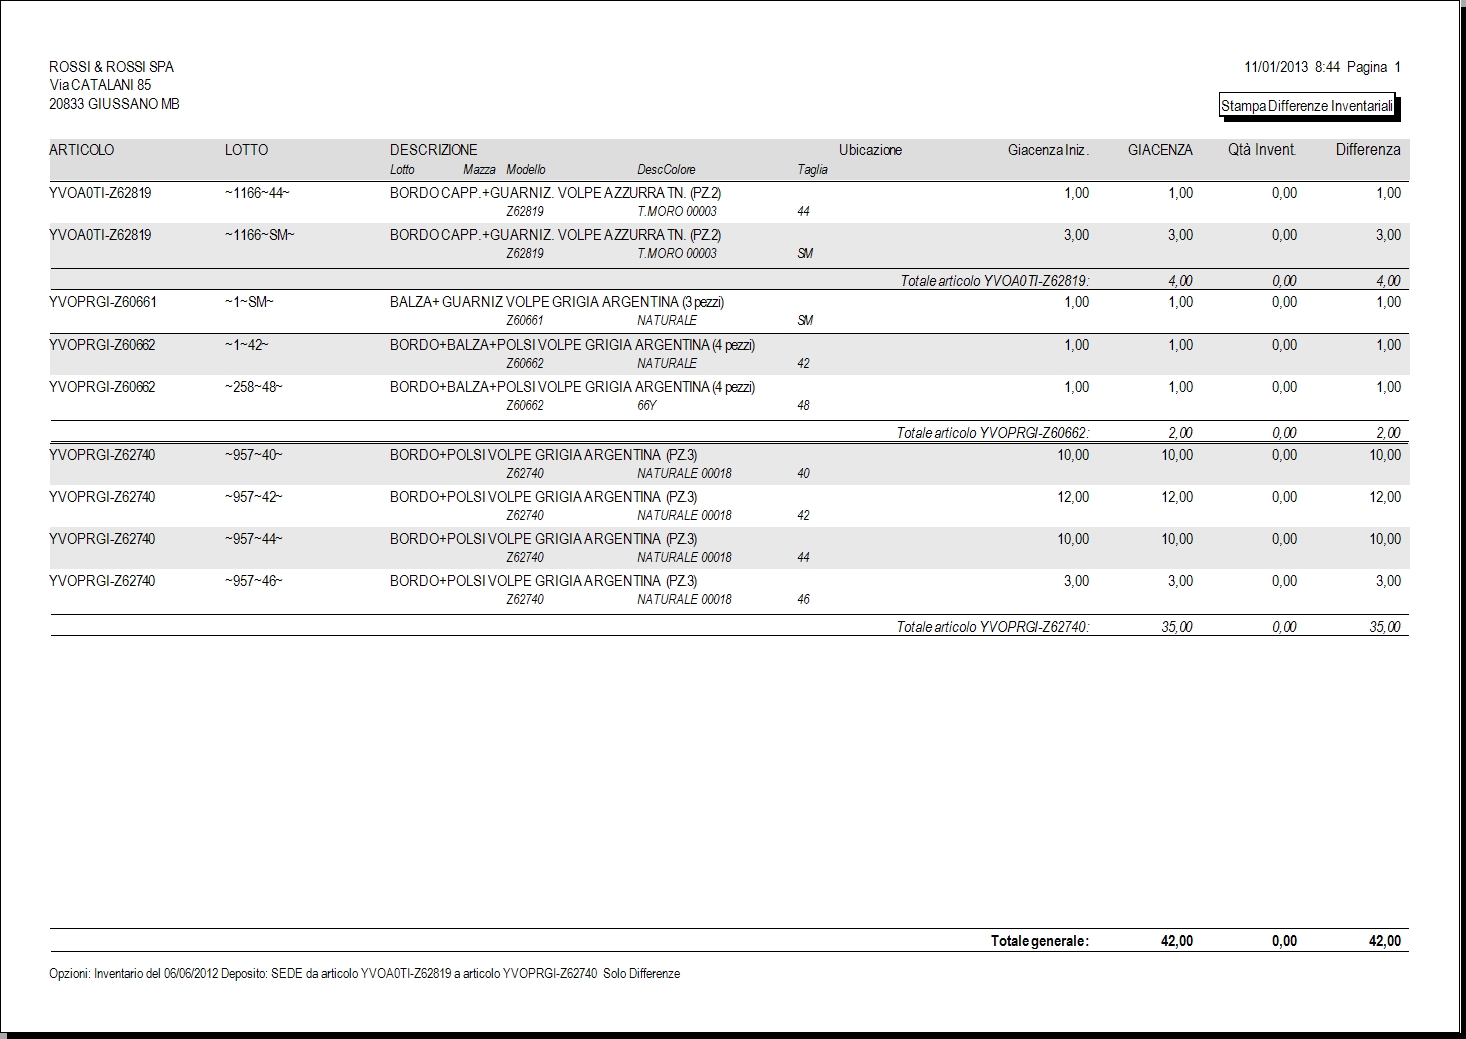Select the LOTTO column header
This screenshot has height=1039, width=1466.
click(x=246, y=150)
